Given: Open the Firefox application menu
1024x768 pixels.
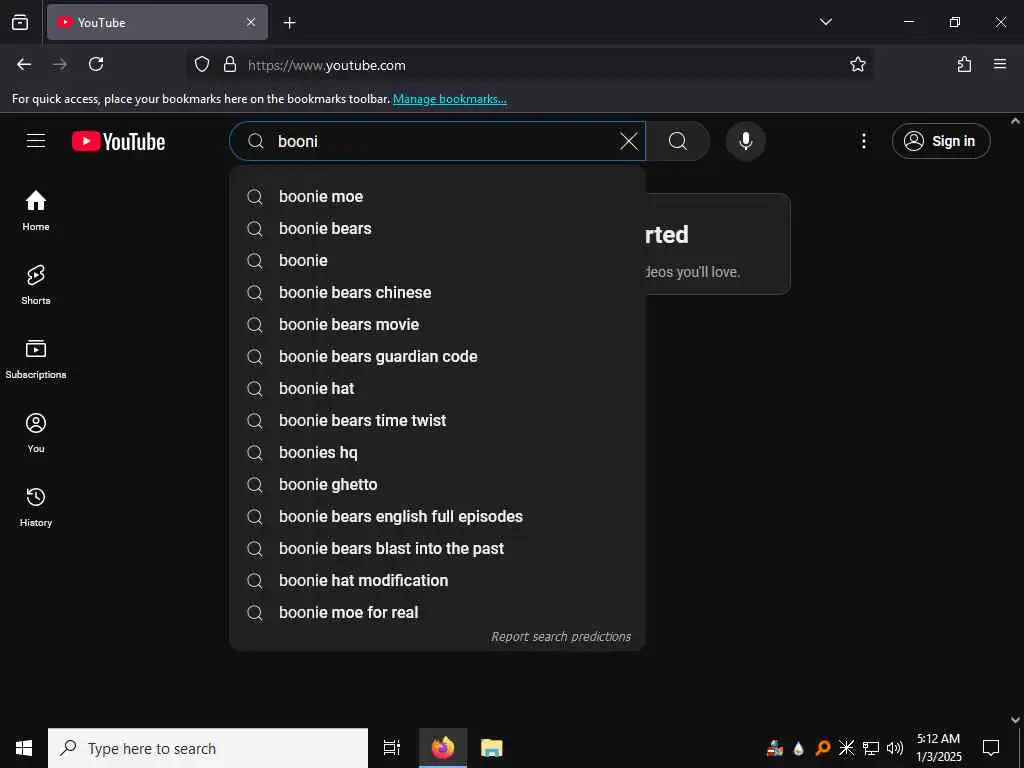Looking at the screenshot, I should pos(1000,65).
